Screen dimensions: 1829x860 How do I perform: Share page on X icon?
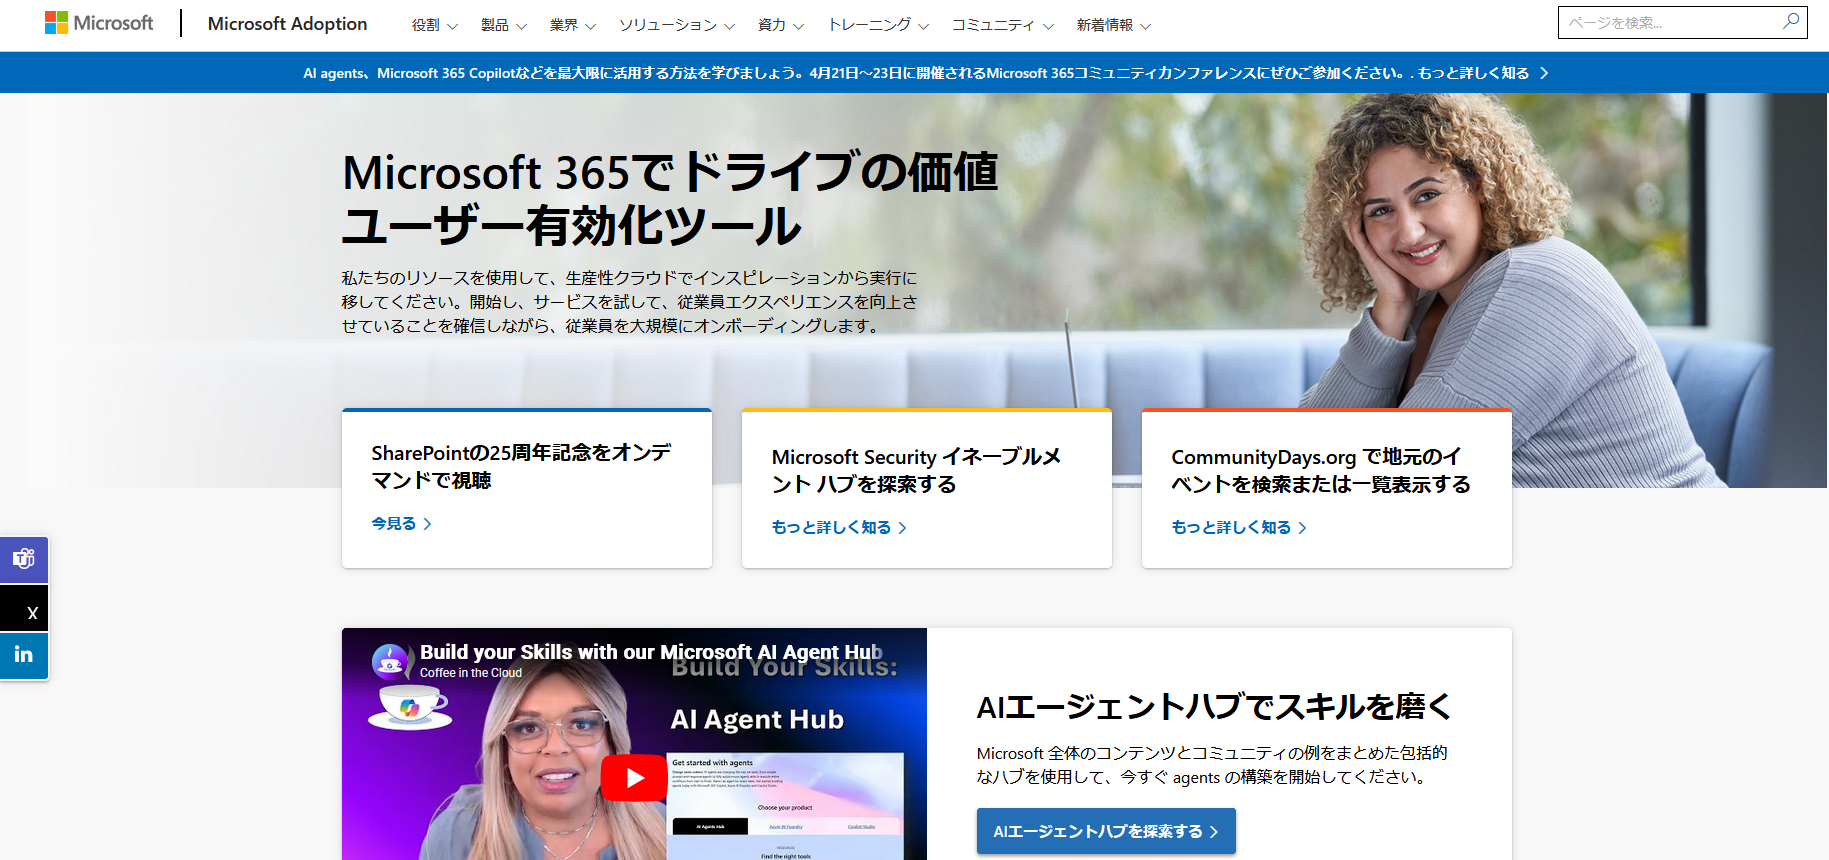[x=24, y=609]
